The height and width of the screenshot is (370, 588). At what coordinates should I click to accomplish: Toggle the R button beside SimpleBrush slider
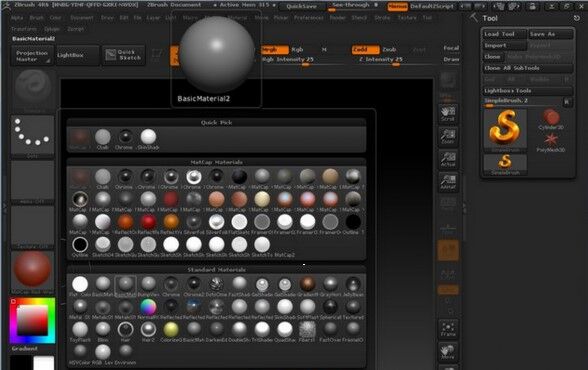tap(568, 102)
